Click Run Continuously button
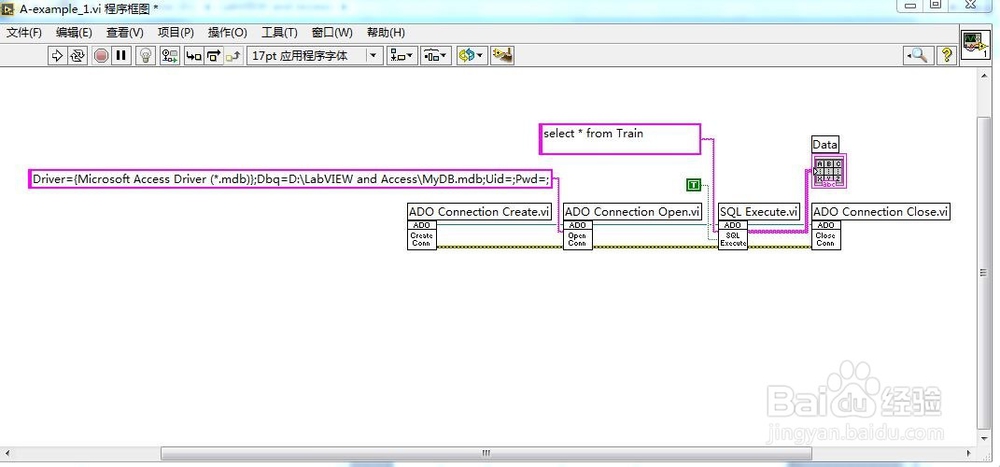Viewport: 1000px width, 467px height. (x=77, y=56)
